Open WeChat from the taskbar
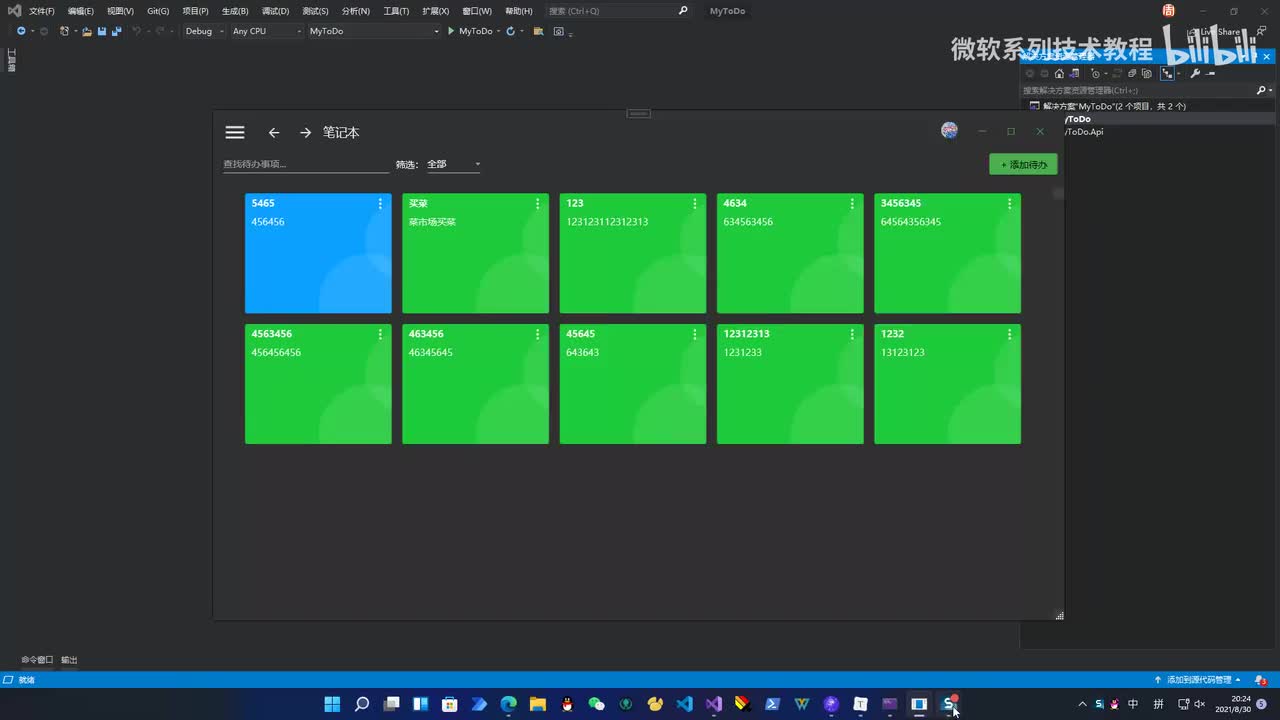This screenshot has height=720, width=1280. [596, 704]
